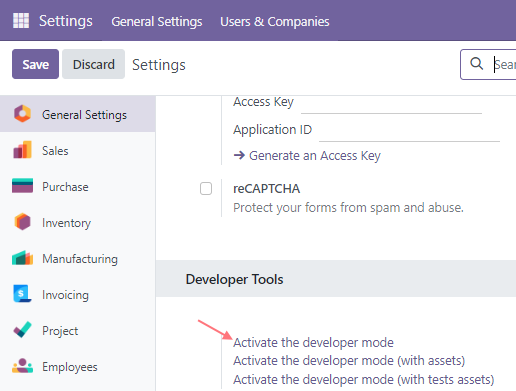Click the Manufacturing factory icon
The height and width of the screenshot is (391, 516).
[22, 258]
